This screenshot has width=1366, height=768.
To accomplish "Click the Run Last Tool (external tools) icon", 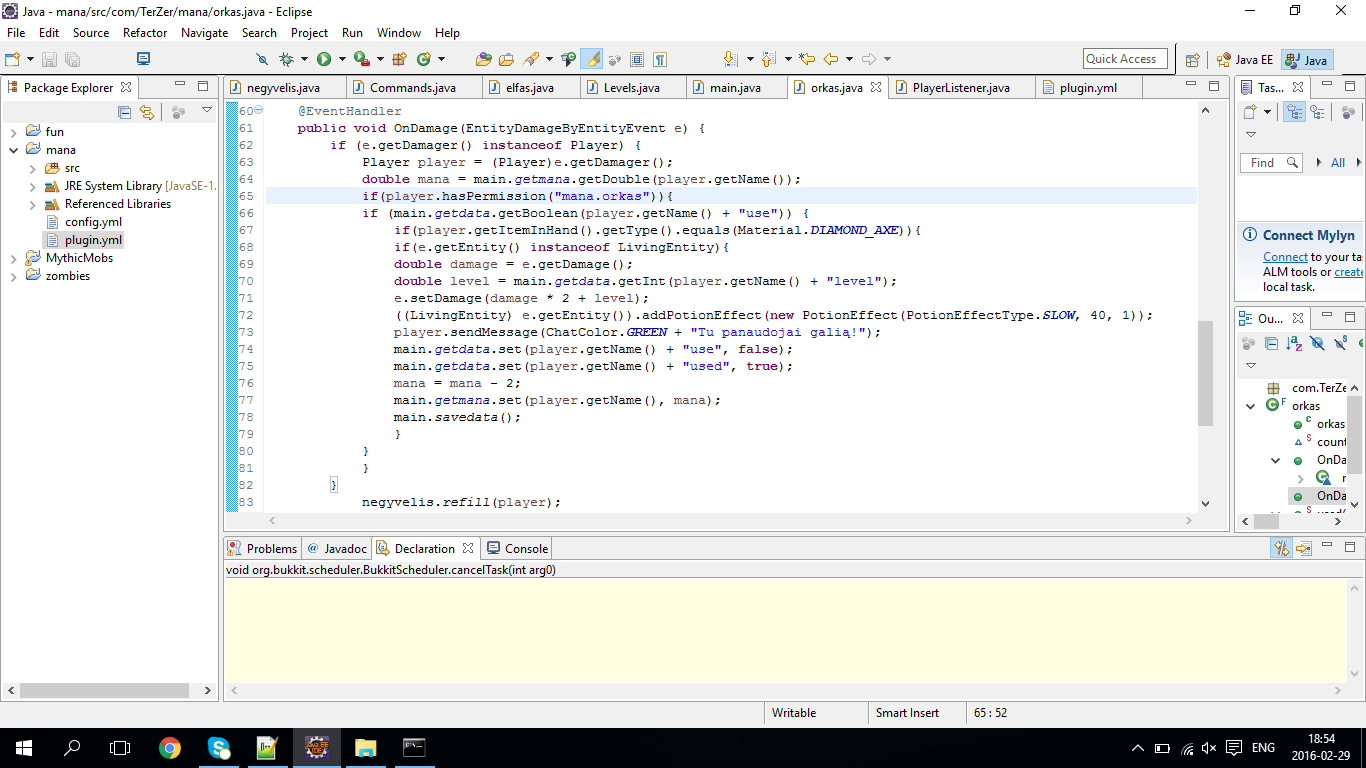I will 362,59.
